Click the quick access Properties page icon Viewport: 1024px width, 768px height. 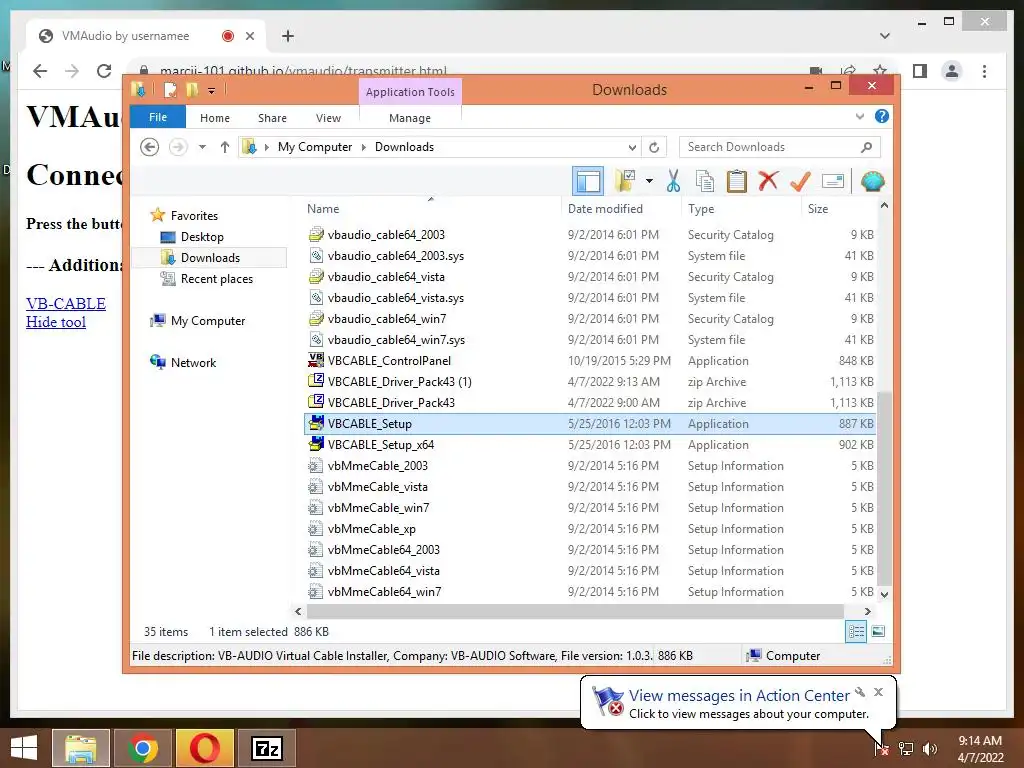(x=170, y=89)
